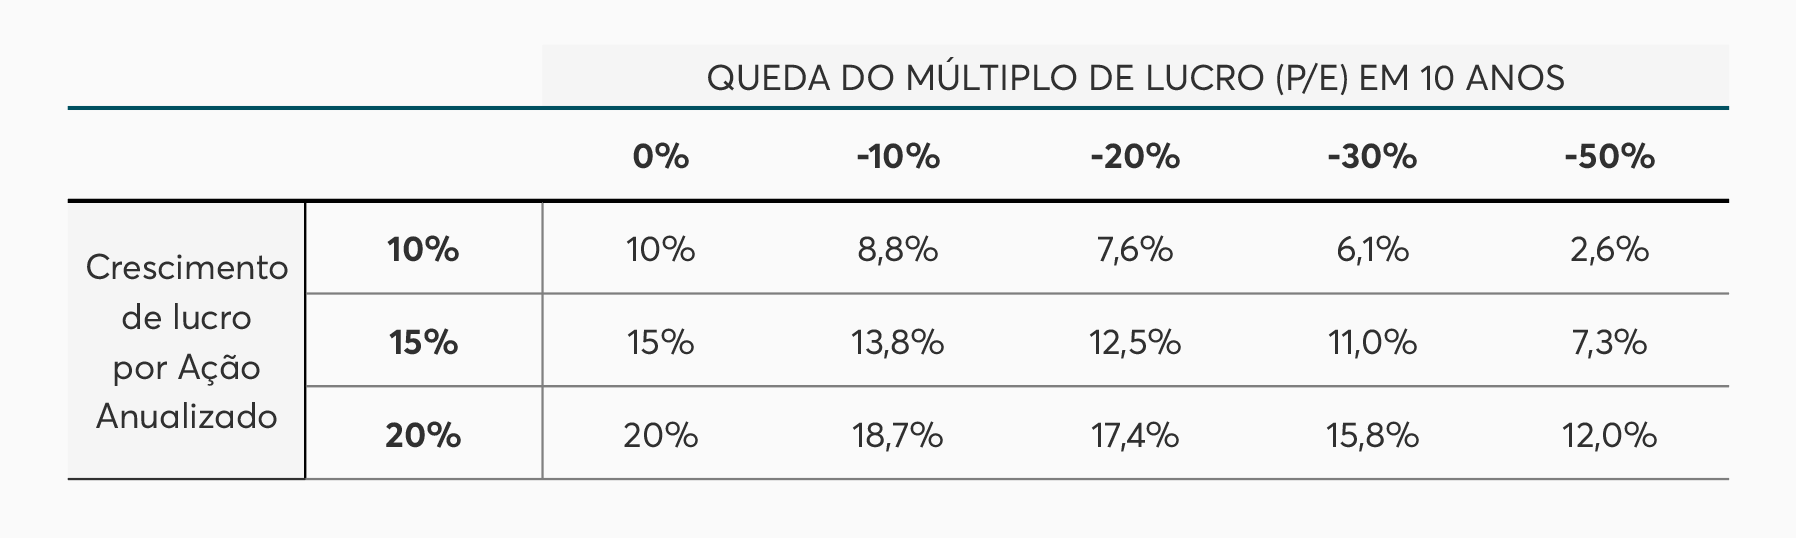Click the table title about P/E multiple drop

1135,78
